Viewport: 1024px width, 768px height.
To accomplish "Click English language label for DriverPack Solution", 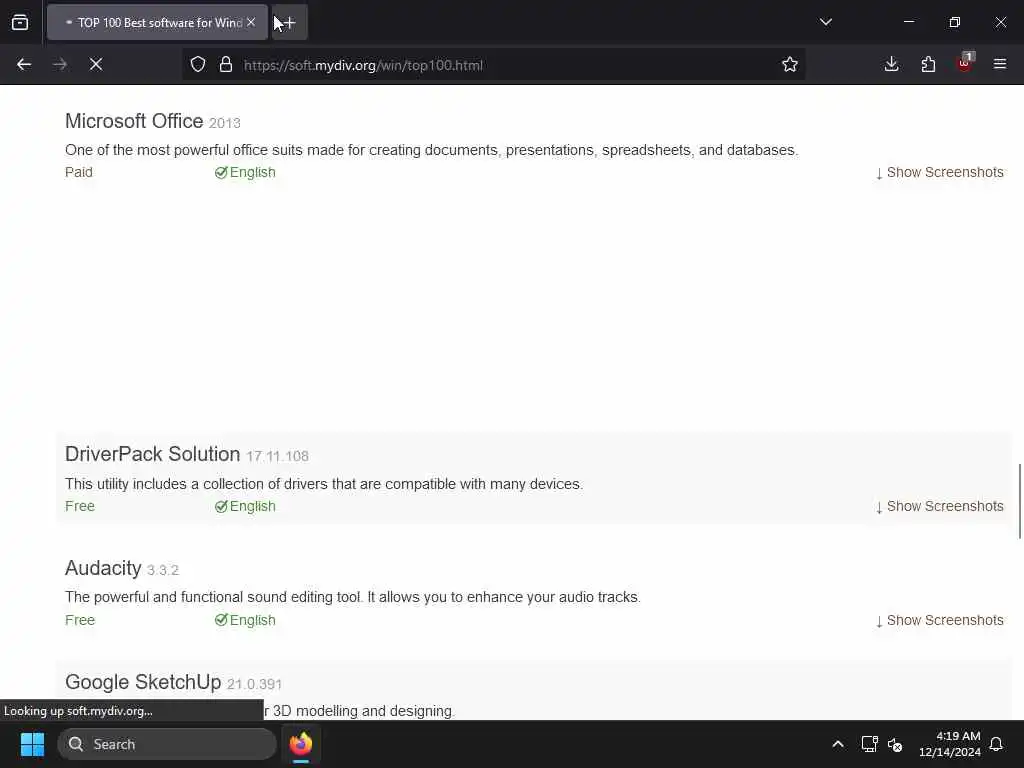I will coord(246,507).
